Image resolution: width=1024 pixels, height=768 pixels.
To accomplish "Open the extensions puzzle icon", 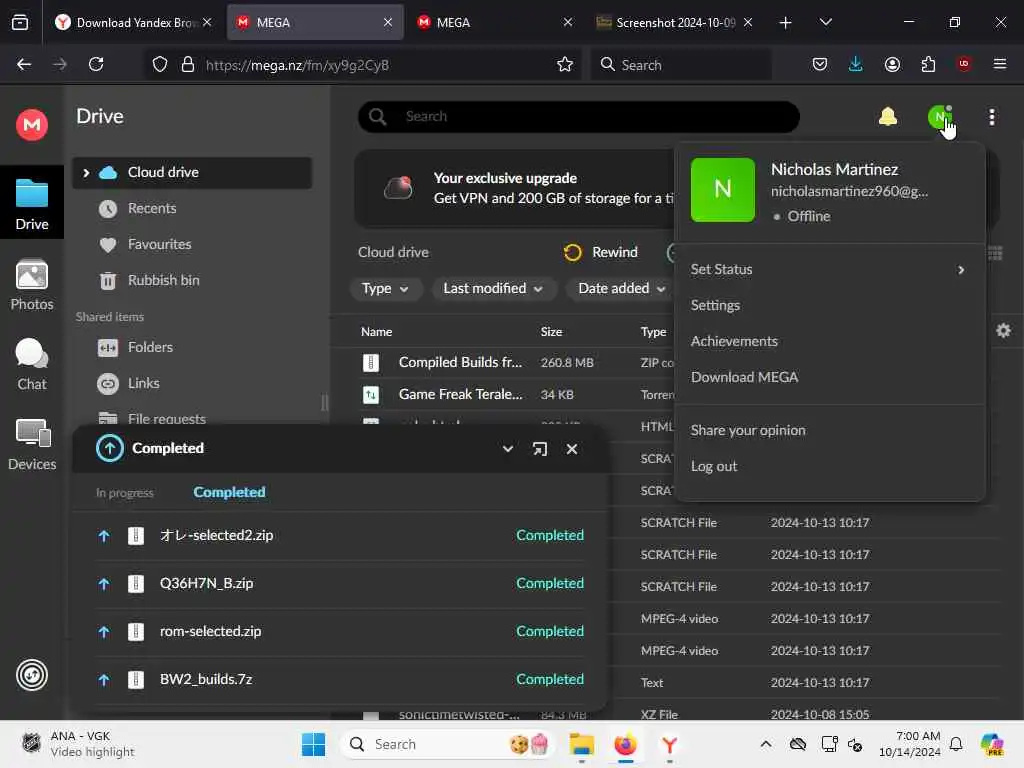I will [x=928, y=64].
